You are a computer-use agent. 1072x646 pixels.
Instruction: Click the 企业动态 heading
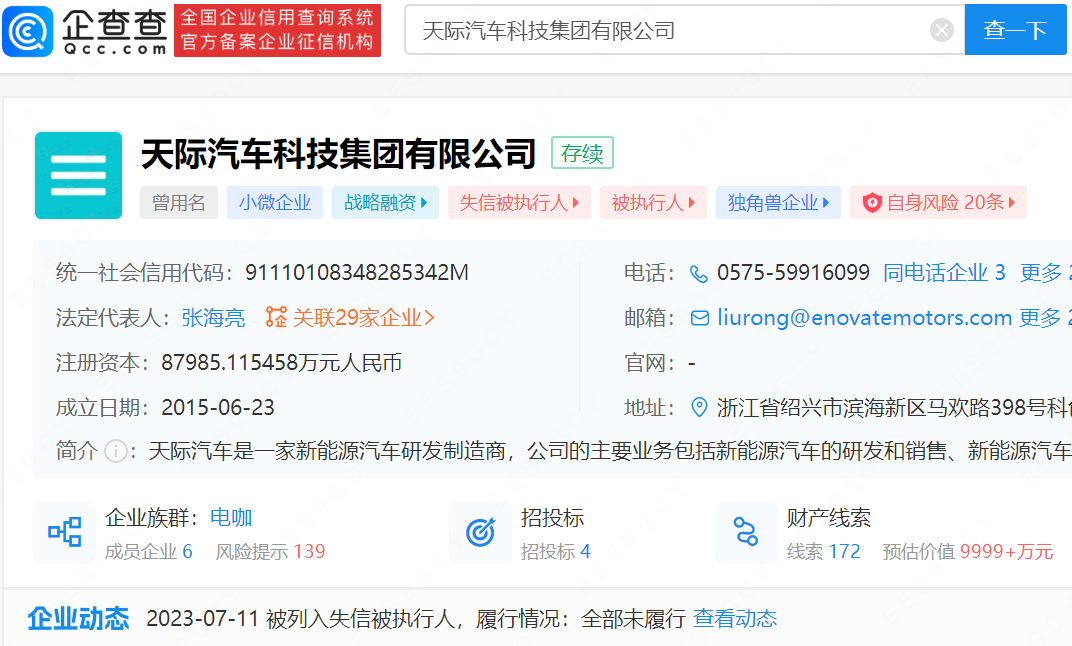click(x=78, y=618)
